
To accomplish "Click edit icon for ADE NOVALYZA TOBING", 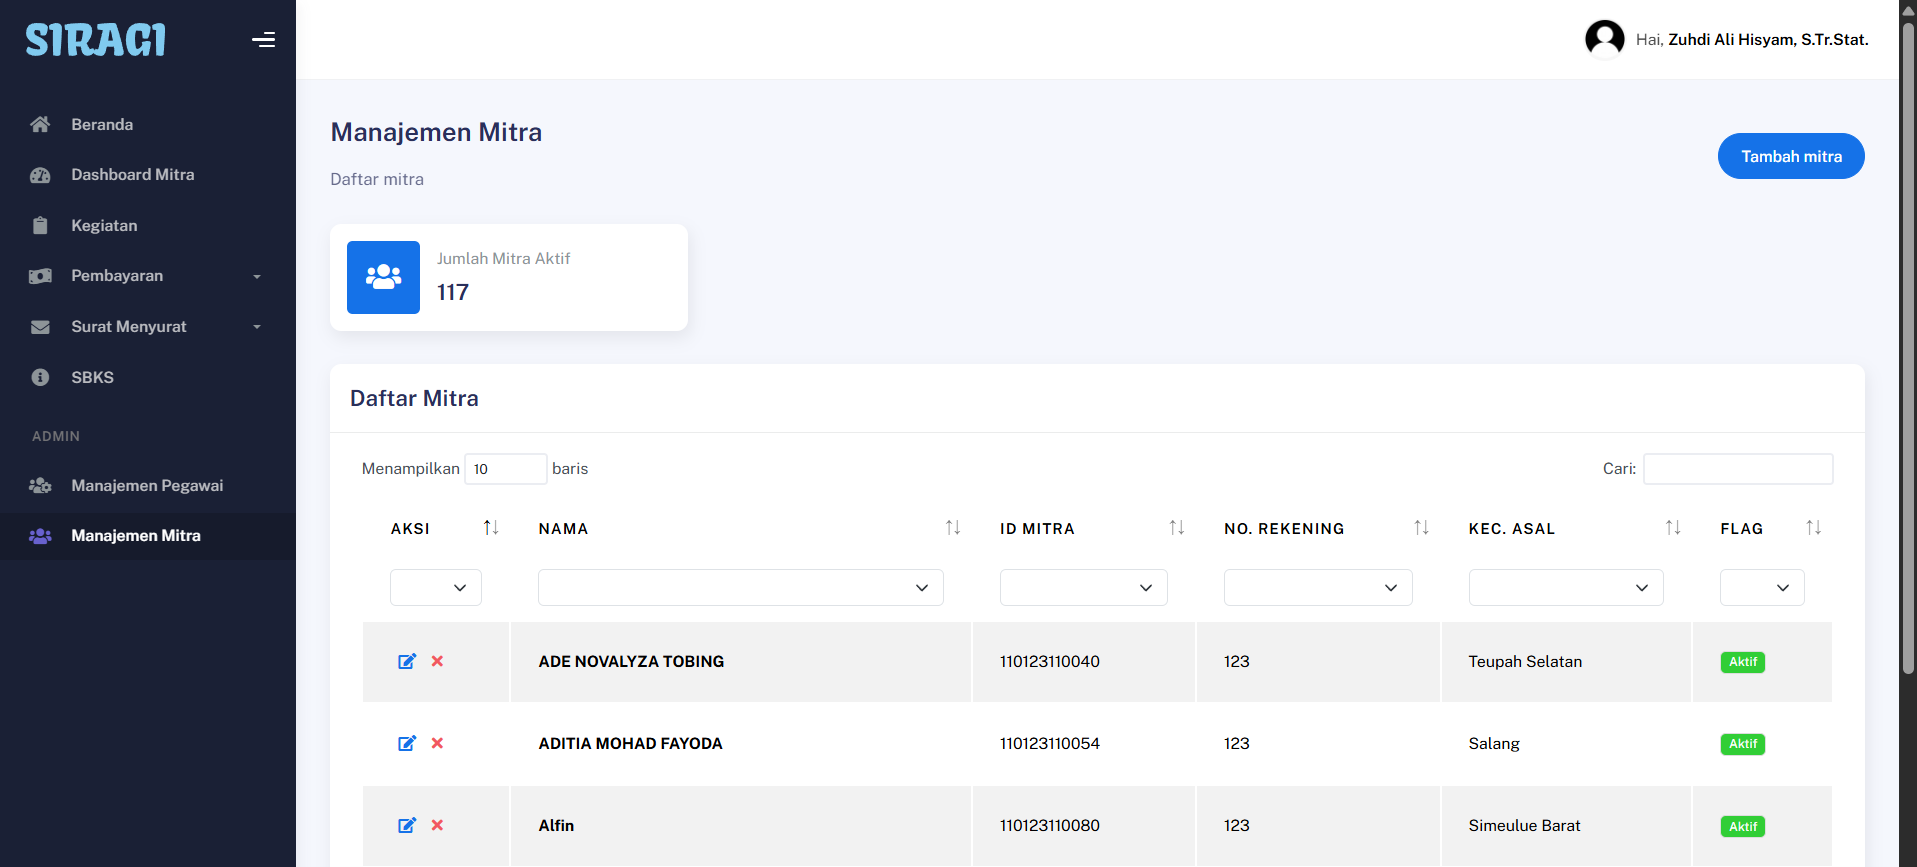I will click(x=407, y=661).
